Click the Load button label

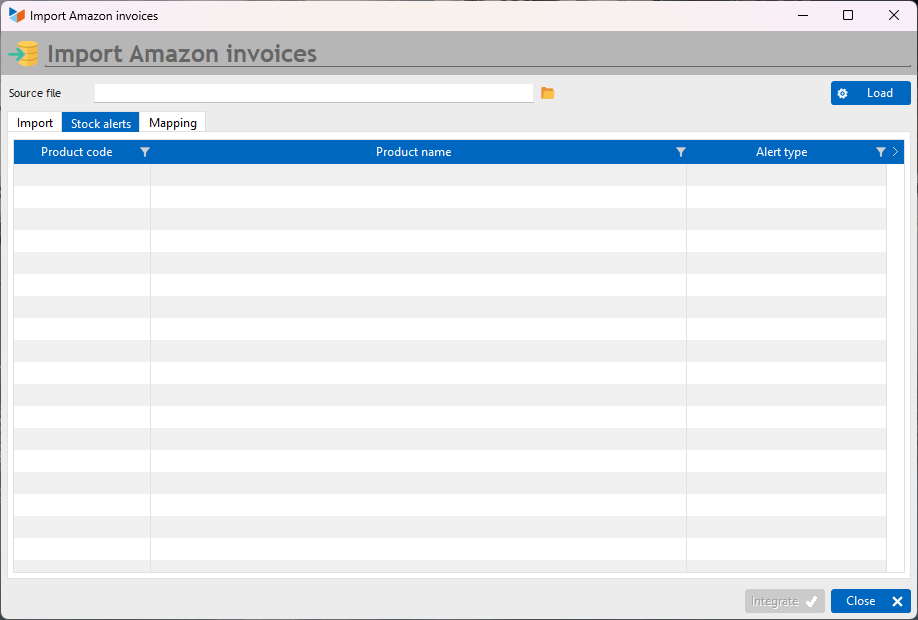[879, 93]
